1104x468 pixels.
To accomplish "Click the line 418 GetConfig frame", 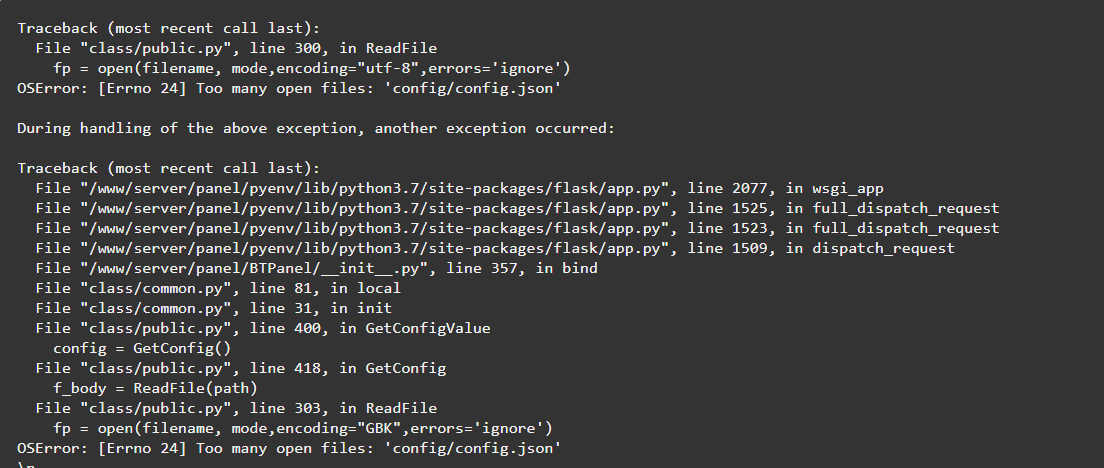I will point(240,368).
